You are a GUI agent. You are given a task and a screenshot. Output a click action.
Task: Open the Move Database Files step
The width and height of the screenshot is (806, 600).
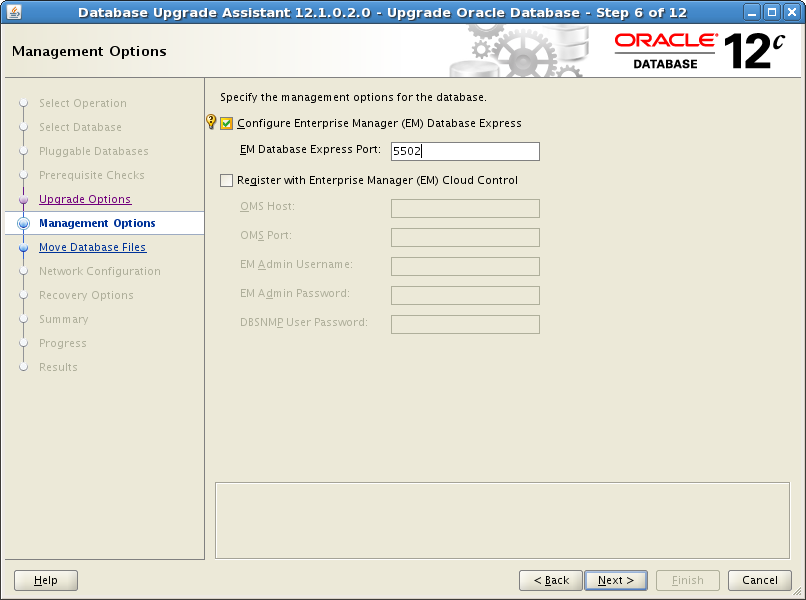pyautogui.click(x=93, y=247)
